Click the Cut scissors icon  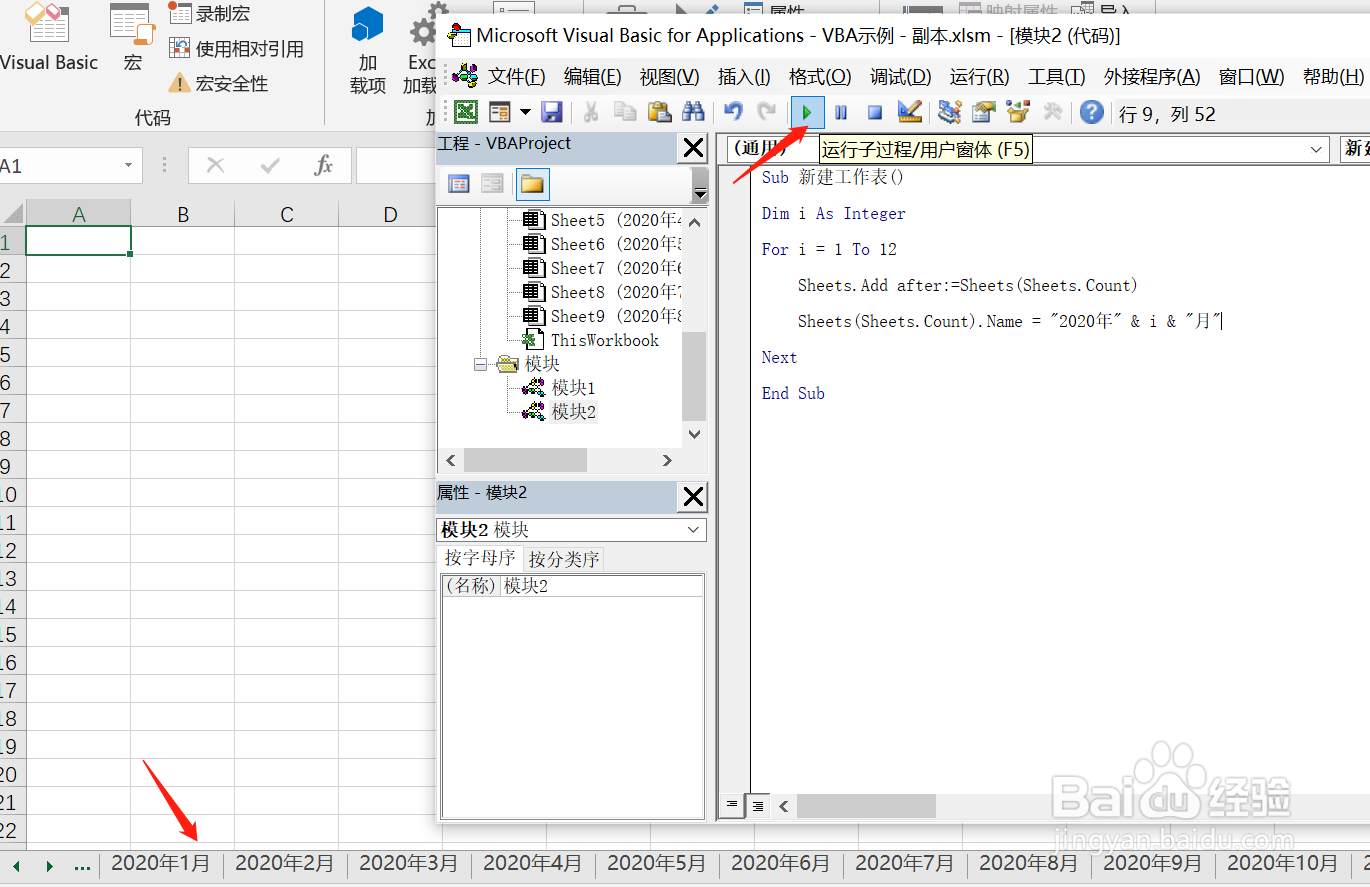point(591,112)
